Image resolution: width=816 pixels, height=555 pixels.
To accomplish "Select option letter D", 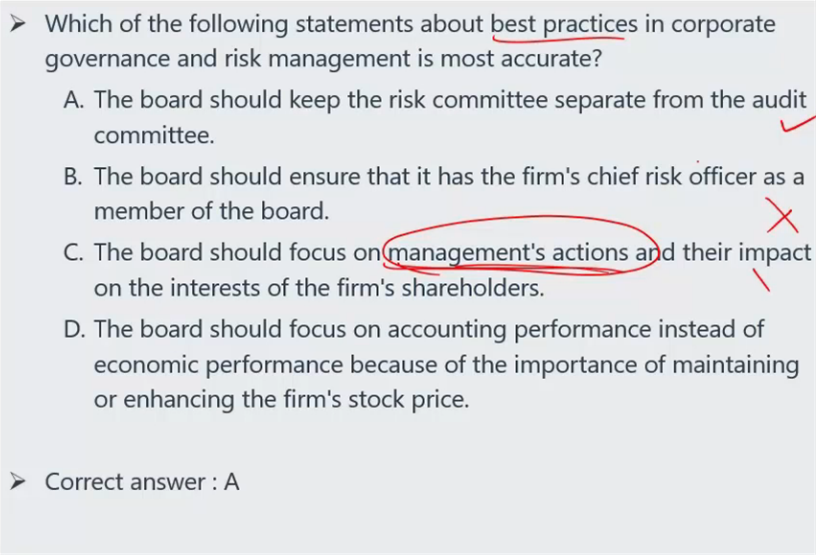I will 74,330.
